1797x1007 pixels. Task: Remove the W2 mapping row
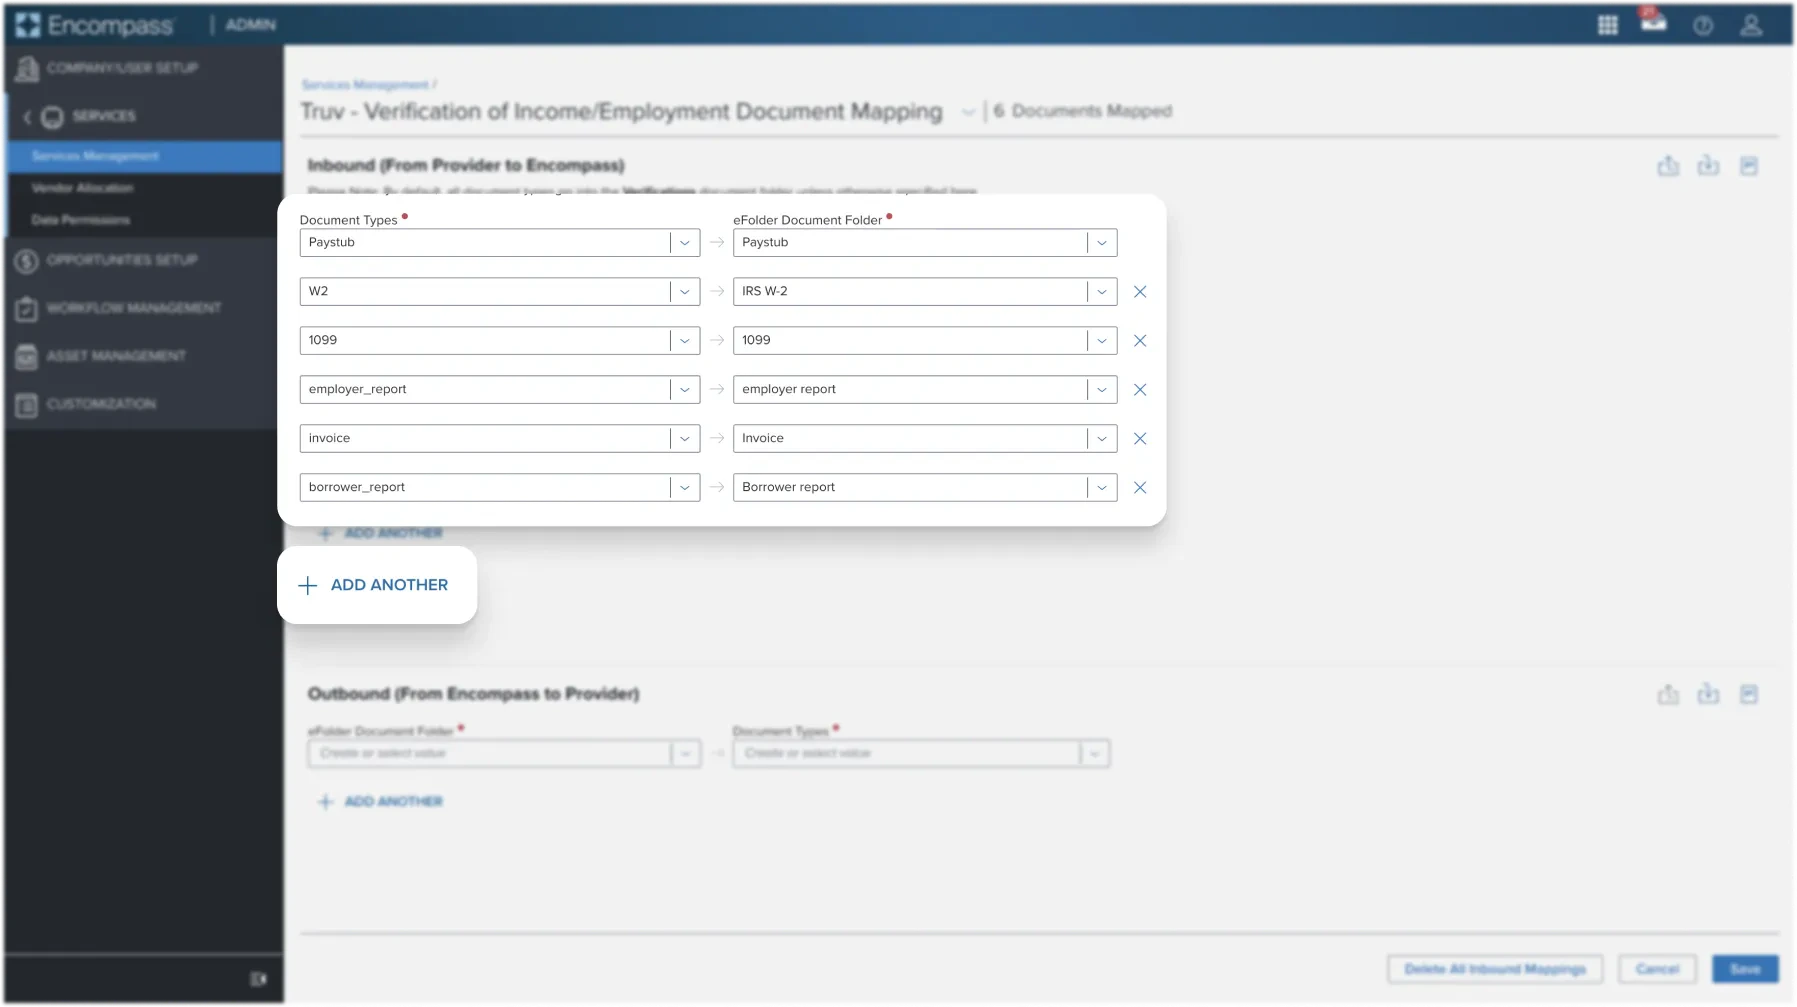pyautogui.click(x=1140, y=291)
